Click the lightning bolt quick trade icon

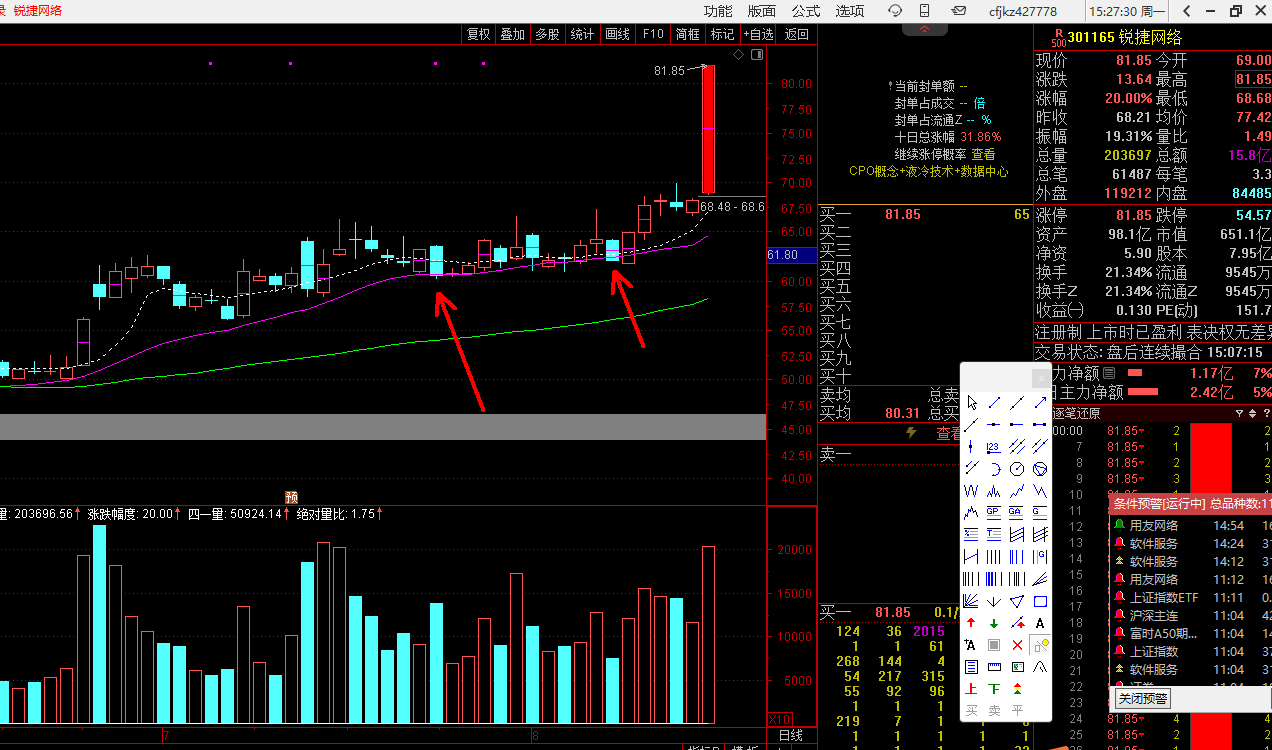point(911,433)
